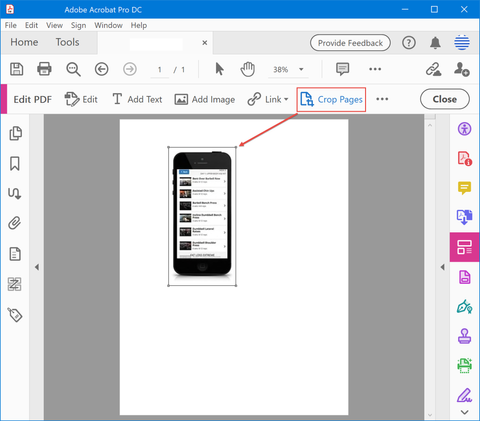Go to the next page view arrow

coord(130,69)
